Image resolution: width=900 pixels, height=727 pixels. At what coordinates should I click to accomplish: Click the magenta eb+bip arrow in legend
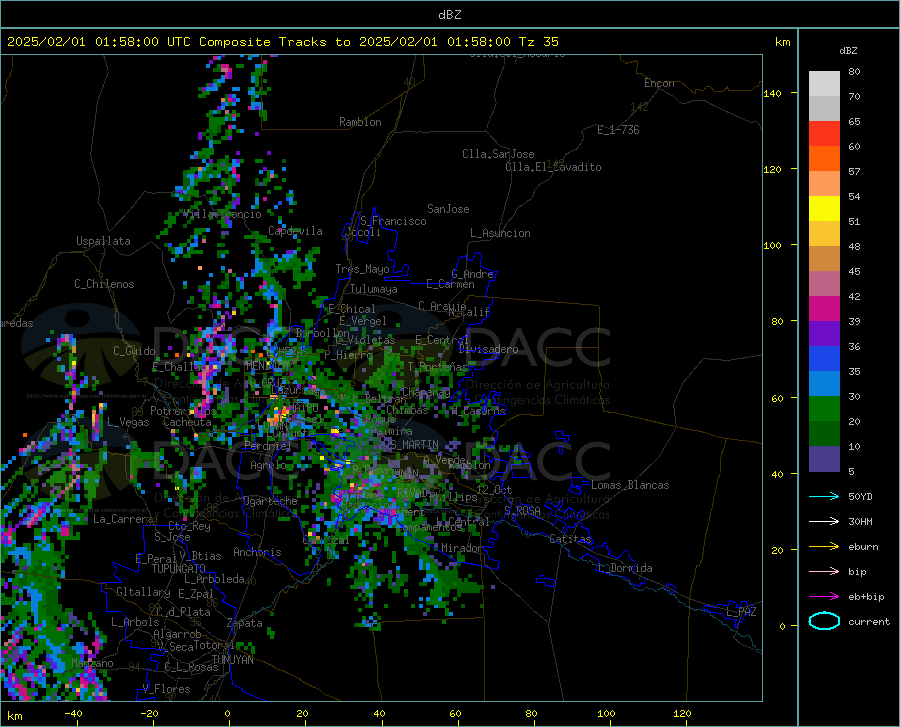pos(824,597)
